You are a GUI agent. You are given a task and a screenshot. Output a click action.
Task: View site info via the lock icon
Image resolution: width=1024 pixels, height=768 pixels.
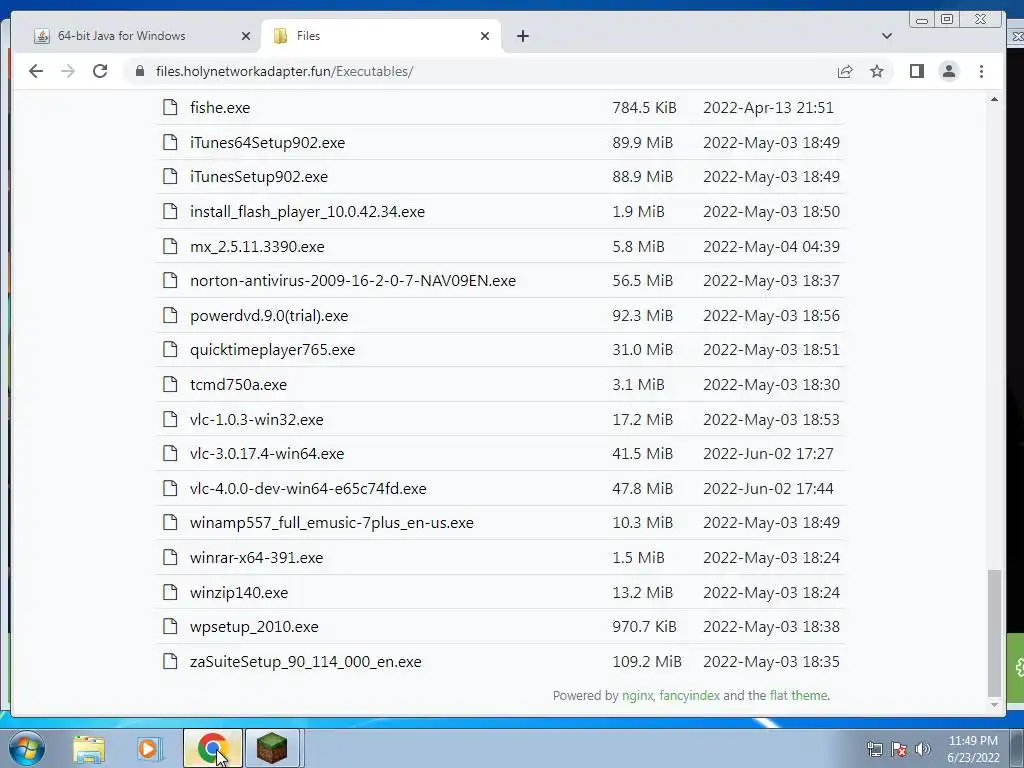pos(140,71)
